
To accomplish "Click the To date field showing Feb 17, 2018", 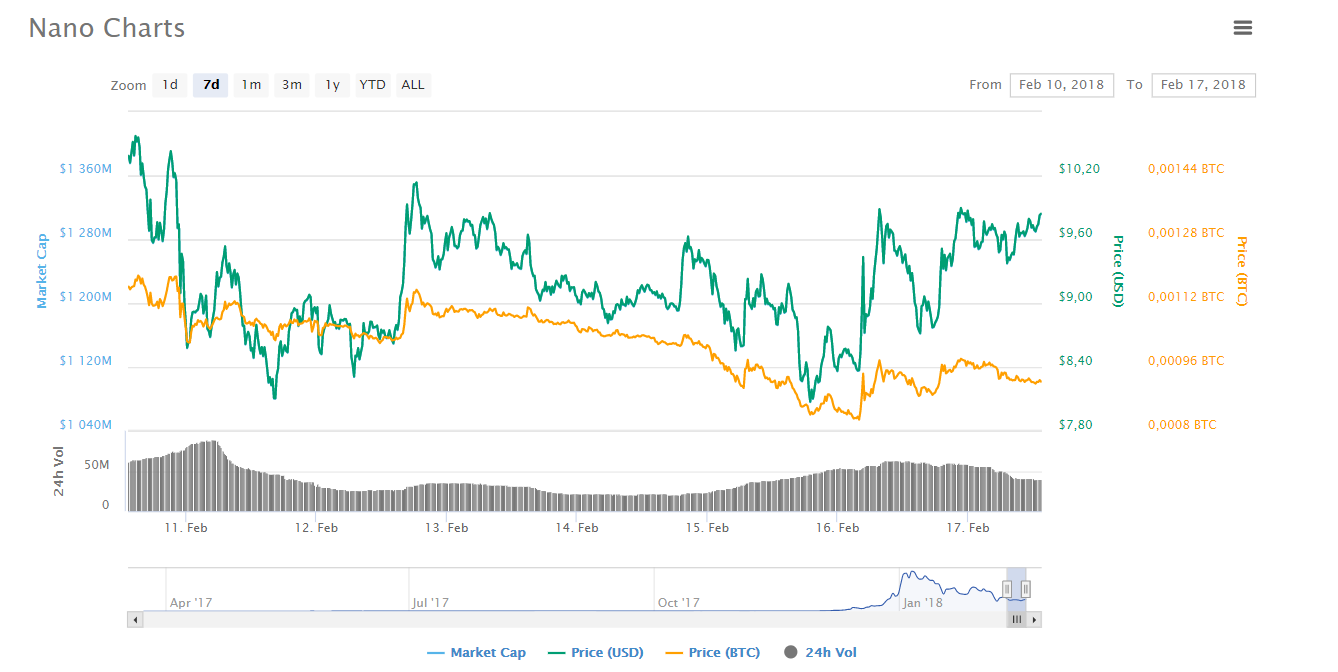I will tap(1203, 85).
